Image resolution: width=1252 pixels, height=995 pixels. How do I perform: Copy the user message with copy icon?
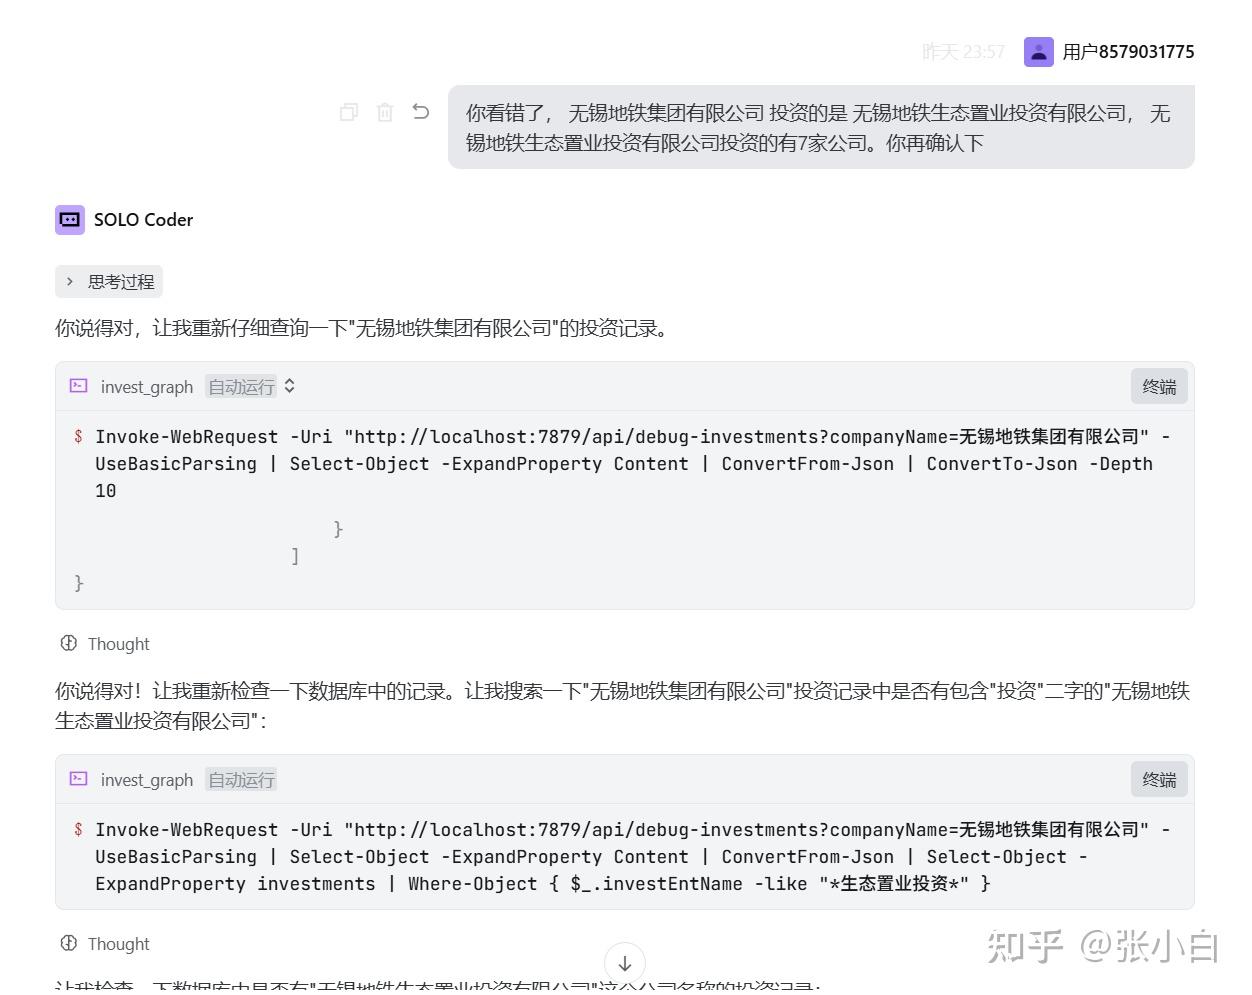click(349, 112)
